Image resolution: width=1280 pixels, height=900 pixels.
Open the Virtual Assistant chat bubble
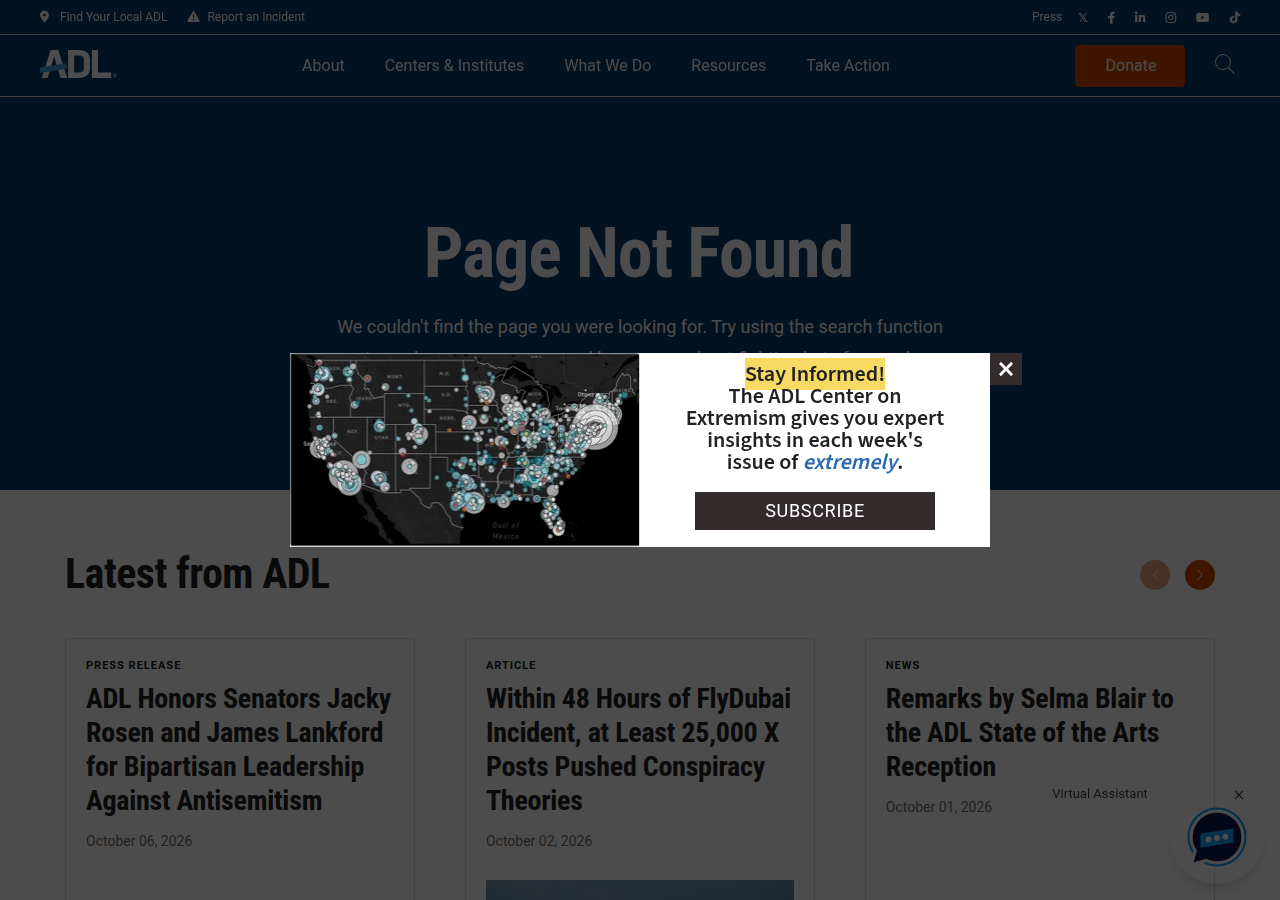click(x=1216, y=837)
